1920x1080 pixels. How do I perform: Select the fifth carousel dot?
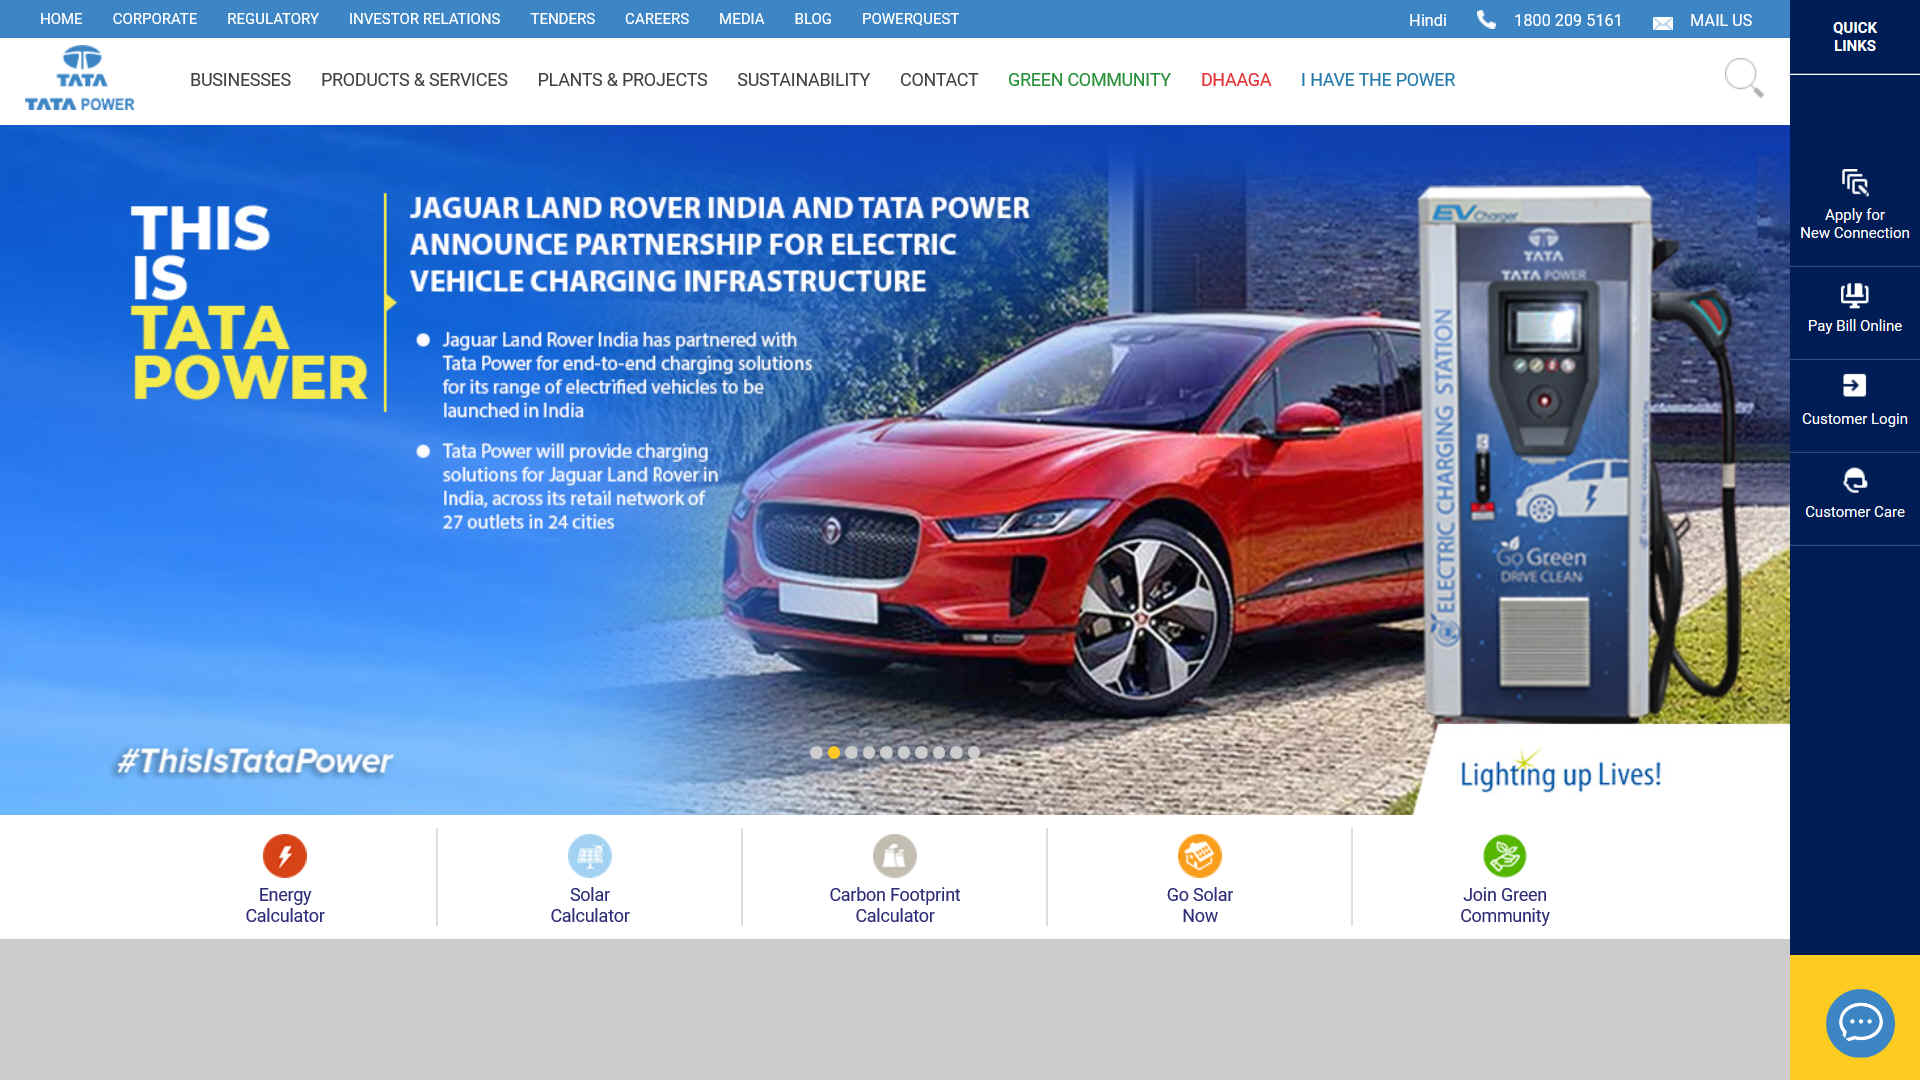point(886,753)
